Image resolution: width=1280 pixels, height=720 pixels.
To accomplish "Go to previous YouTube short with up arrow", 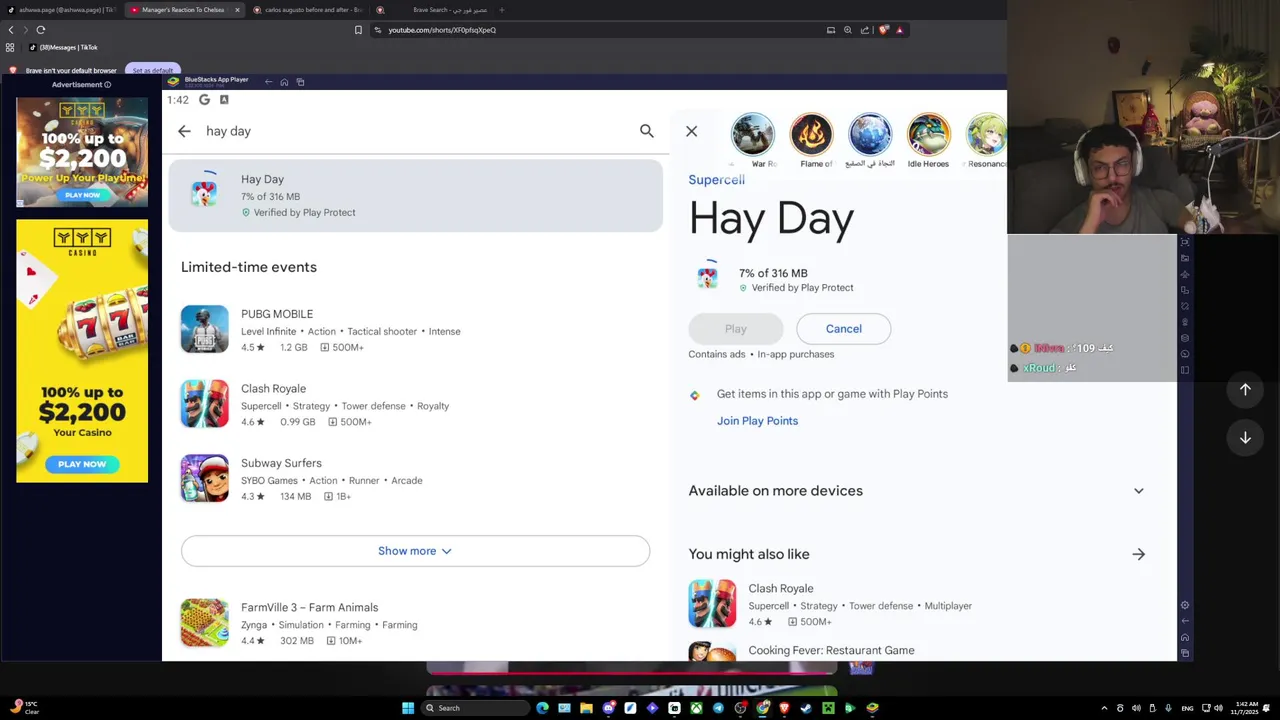I will click(x=1245, y=389).
